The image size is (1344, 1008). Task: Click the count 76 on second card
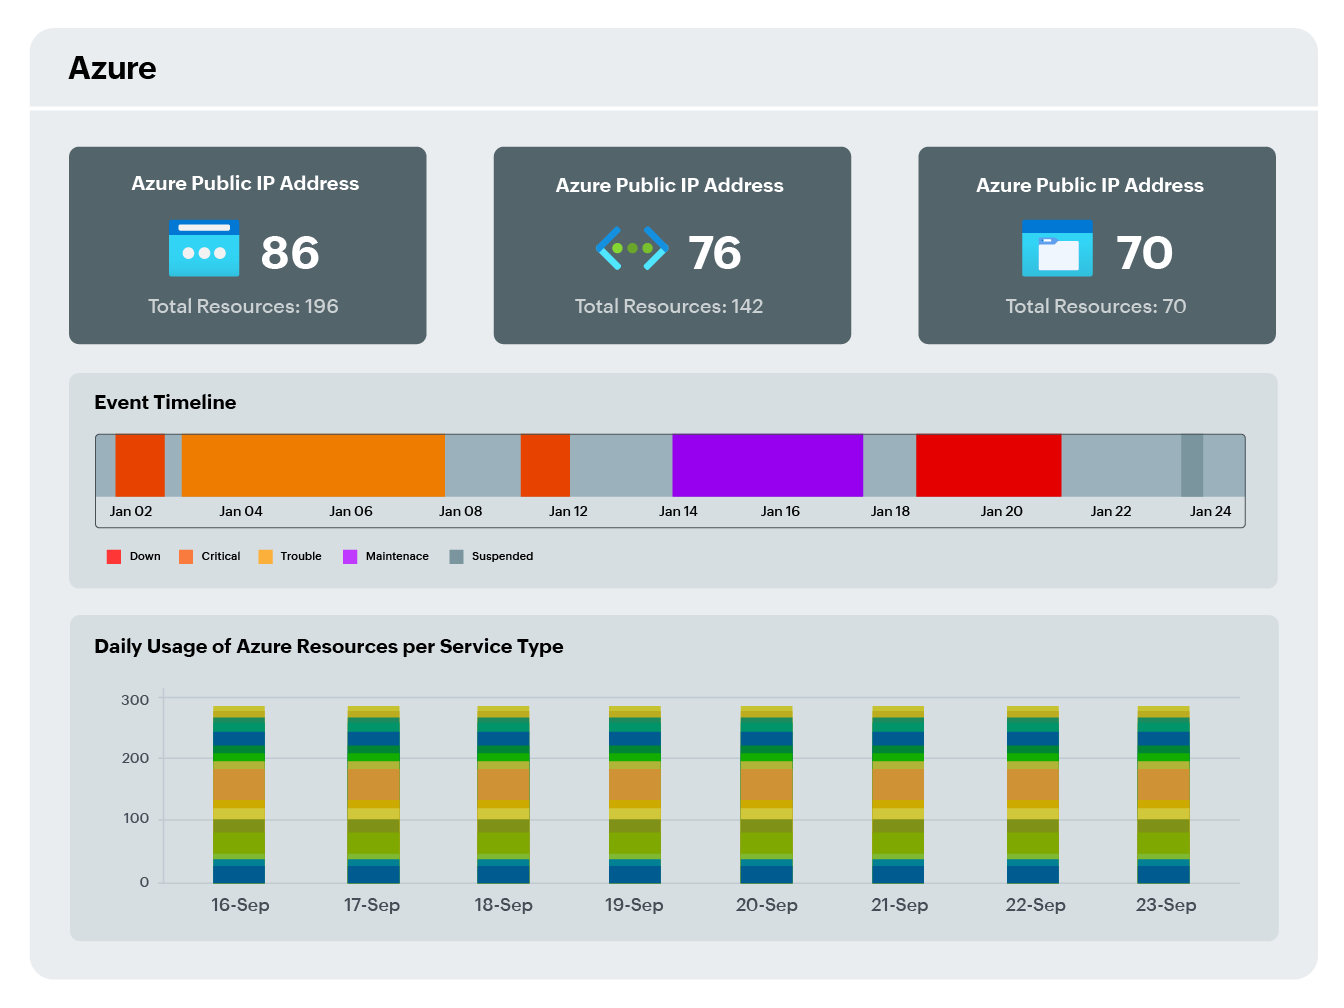click(715, 253)
